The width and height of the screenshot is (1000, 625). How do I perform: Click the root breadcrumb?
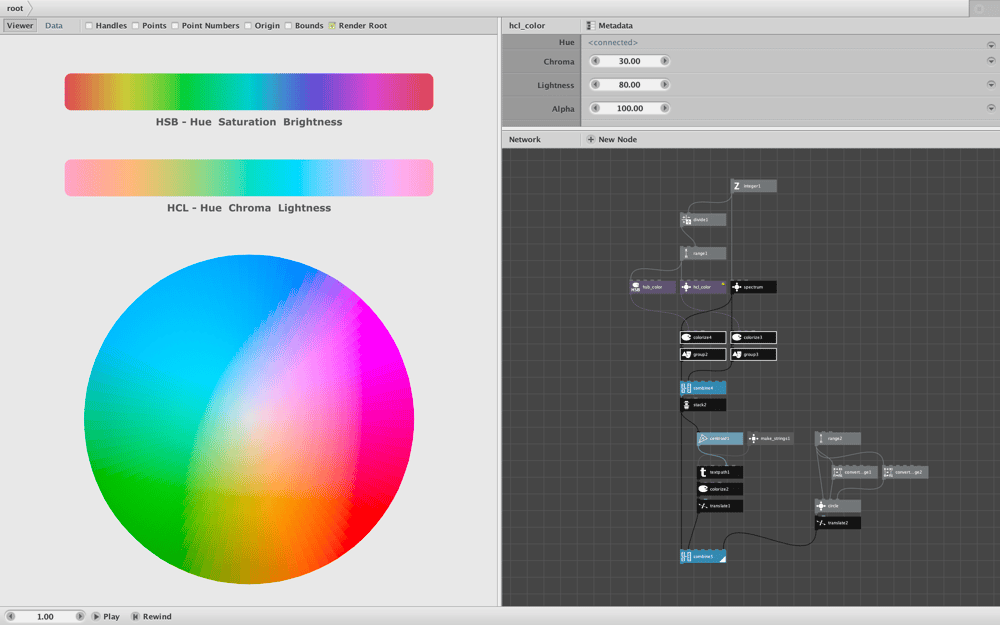pos(15,8)
